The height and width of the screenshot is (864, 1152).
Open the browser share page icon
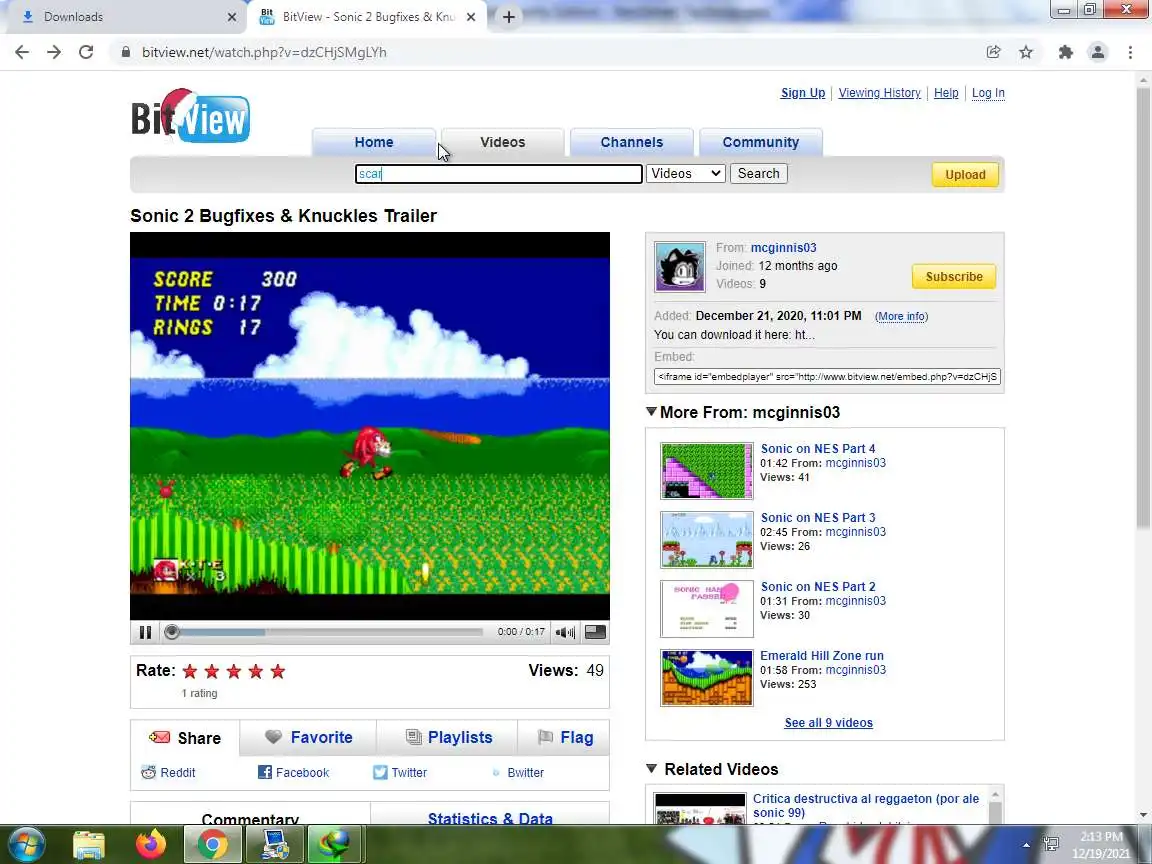[993, 52]
